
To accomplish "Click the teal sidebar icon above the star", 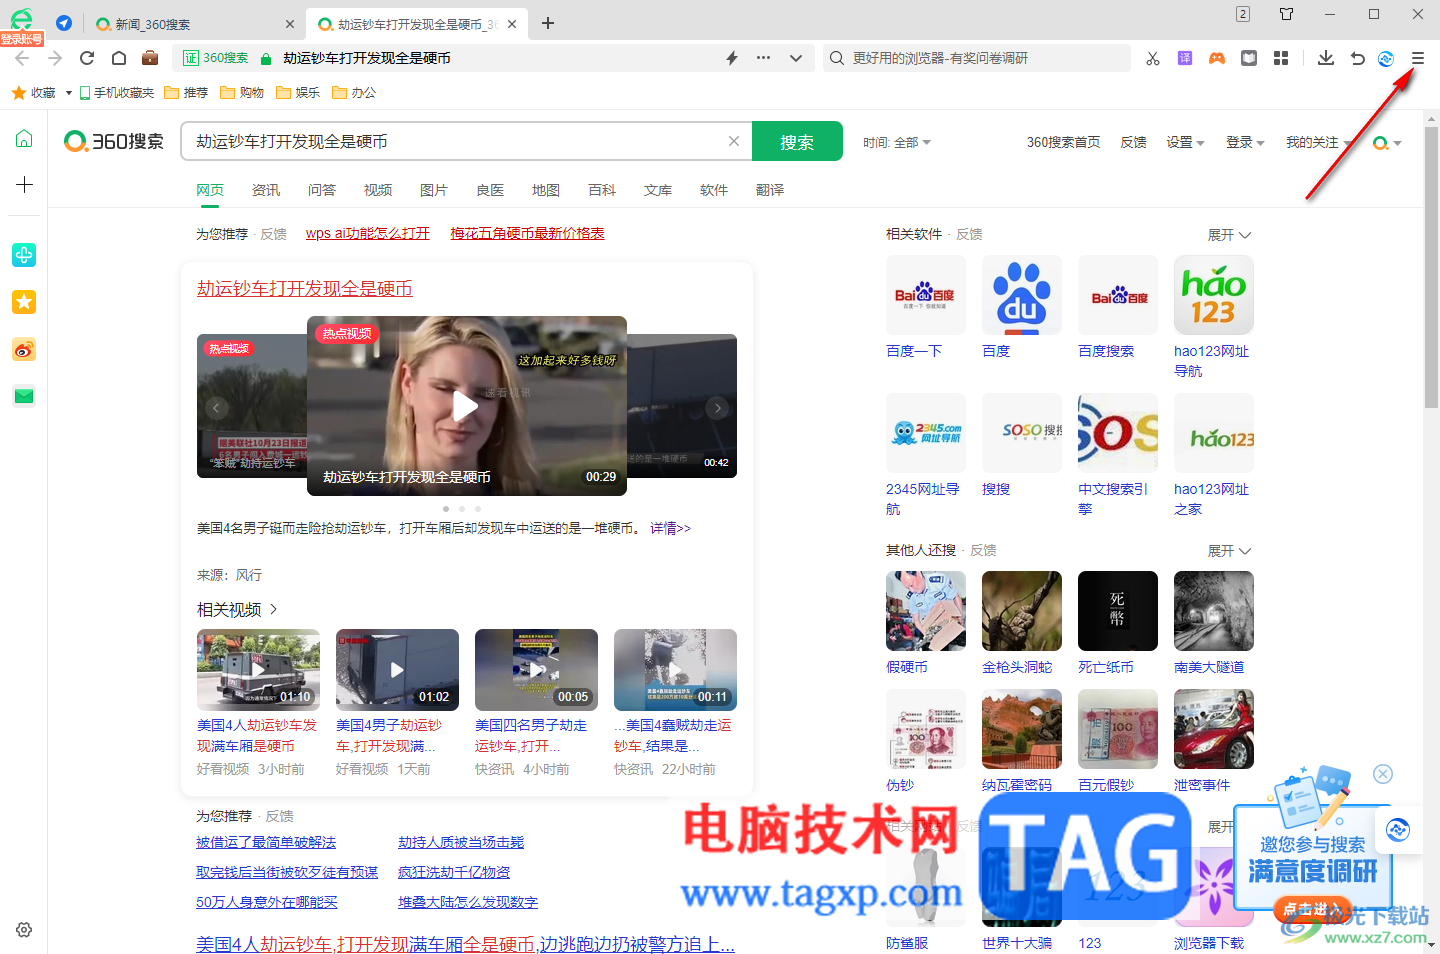I will (x=24, y=255).
